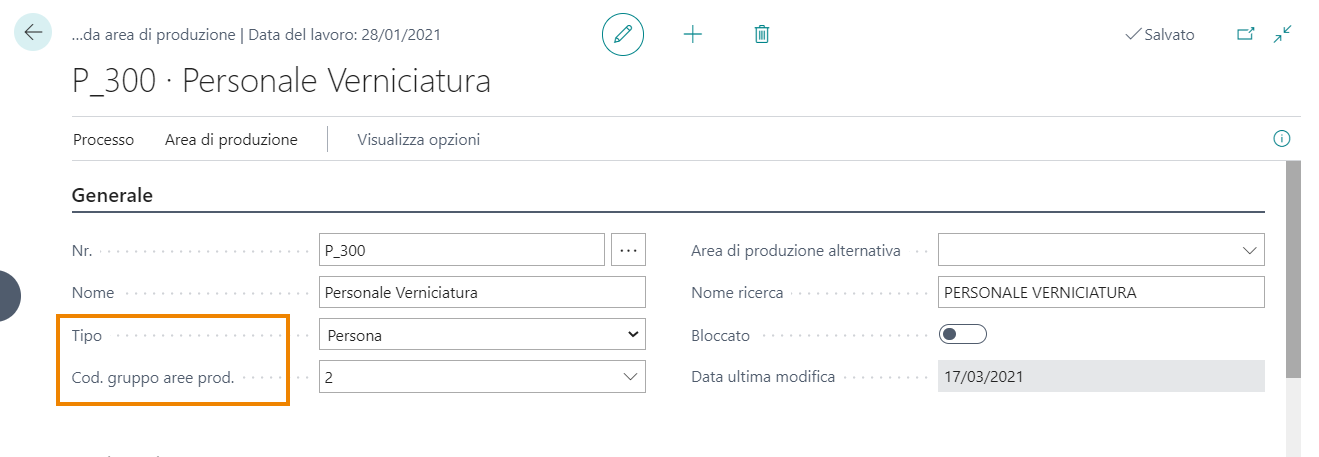Delete the record using trash icon

(x=762, y=34)
